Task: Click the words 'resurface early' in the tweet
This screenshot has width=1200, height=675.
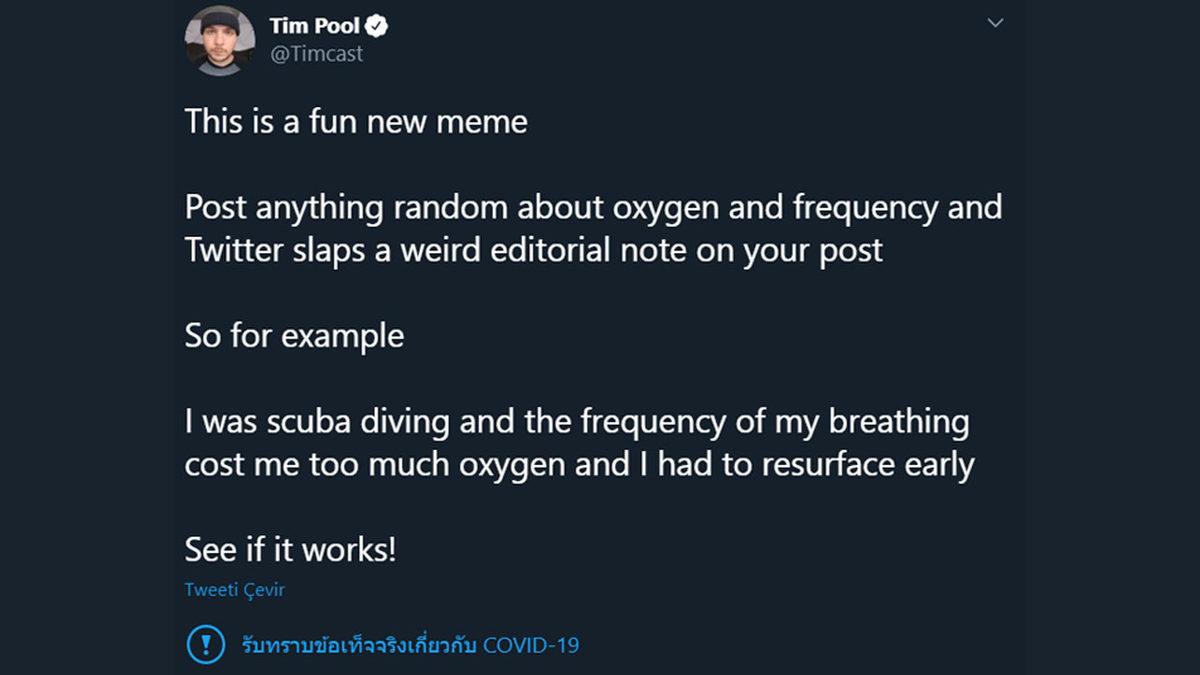Action: [x=870, y=464]
